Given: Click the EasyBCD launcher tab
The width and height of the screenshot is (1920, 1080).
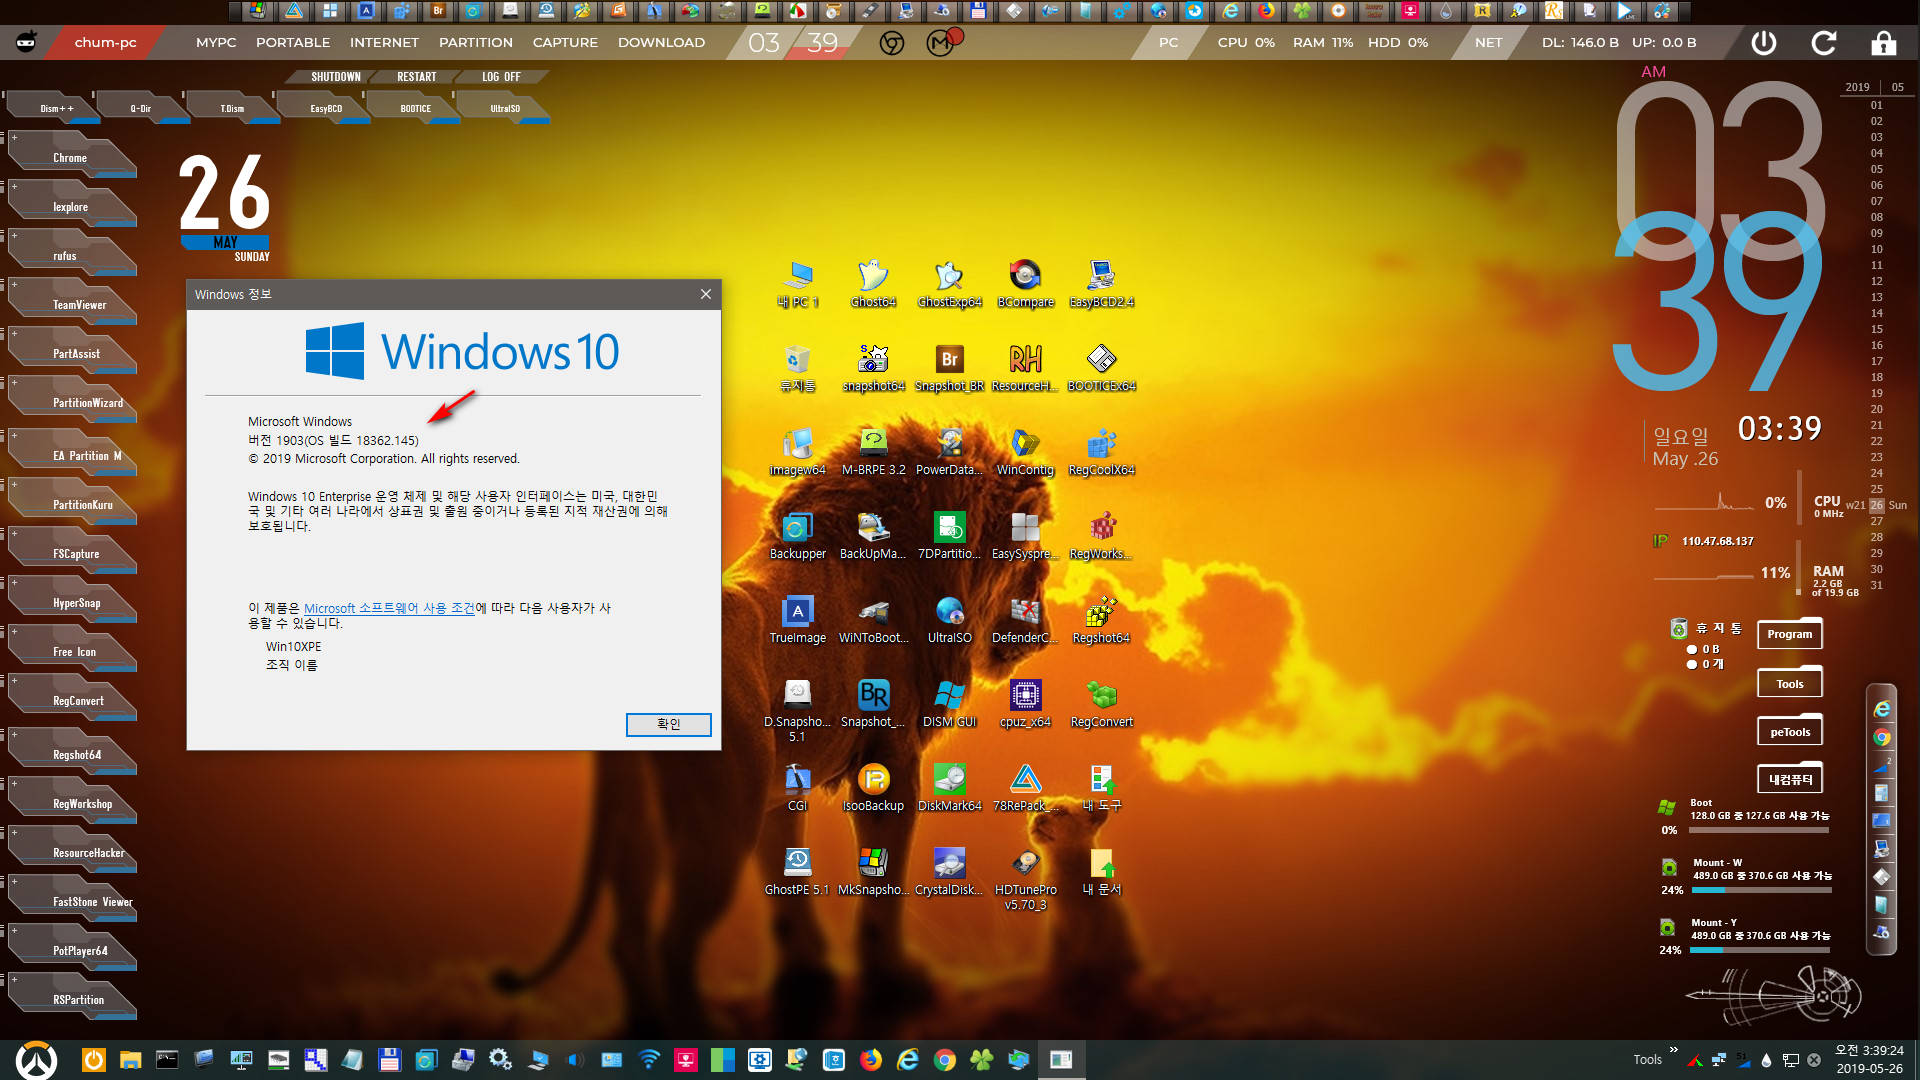Looking at the screenshot, I should tap(326, 108).
